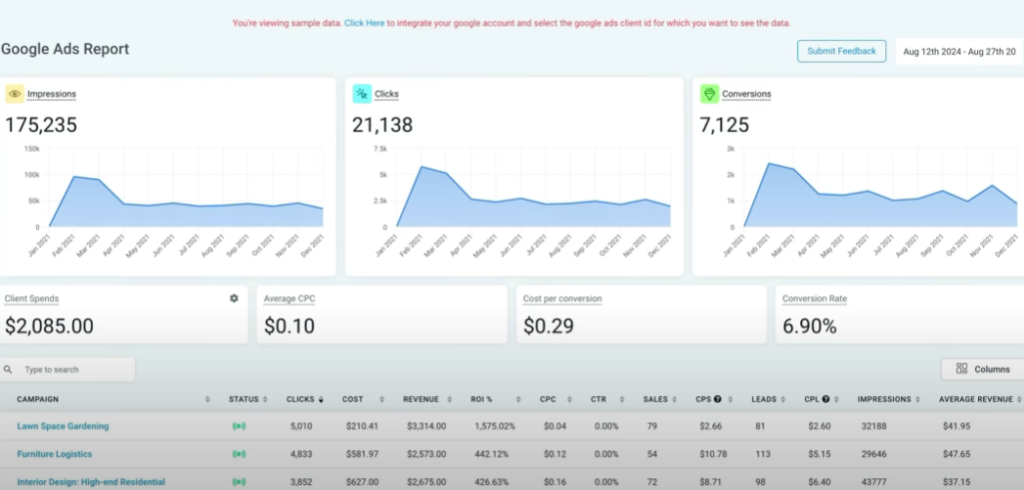
Task: Click the CPS help question icon
Action: 717,399
